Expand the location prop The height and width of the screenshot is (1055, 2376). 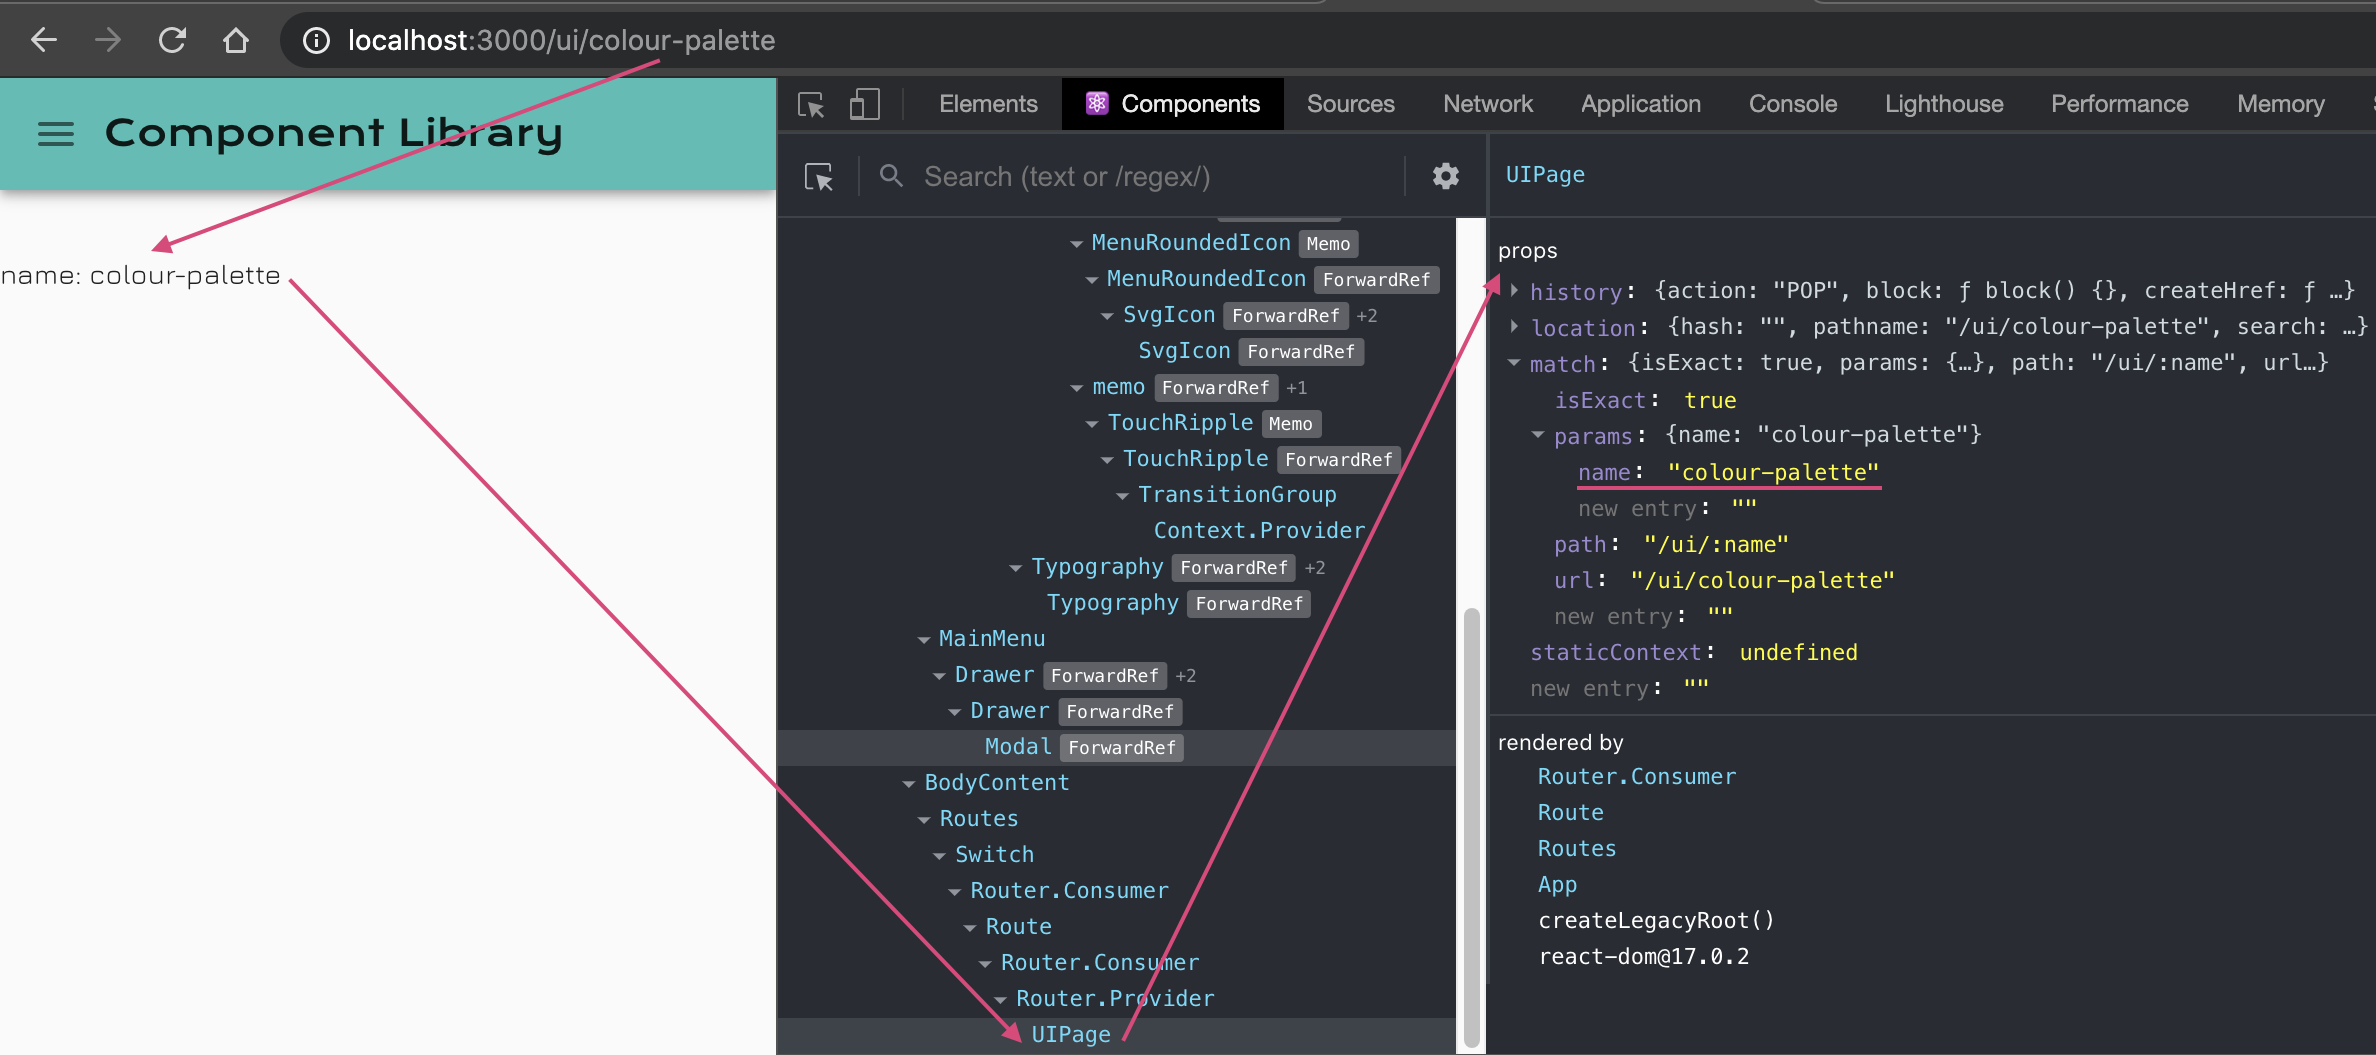(1514, 327)
